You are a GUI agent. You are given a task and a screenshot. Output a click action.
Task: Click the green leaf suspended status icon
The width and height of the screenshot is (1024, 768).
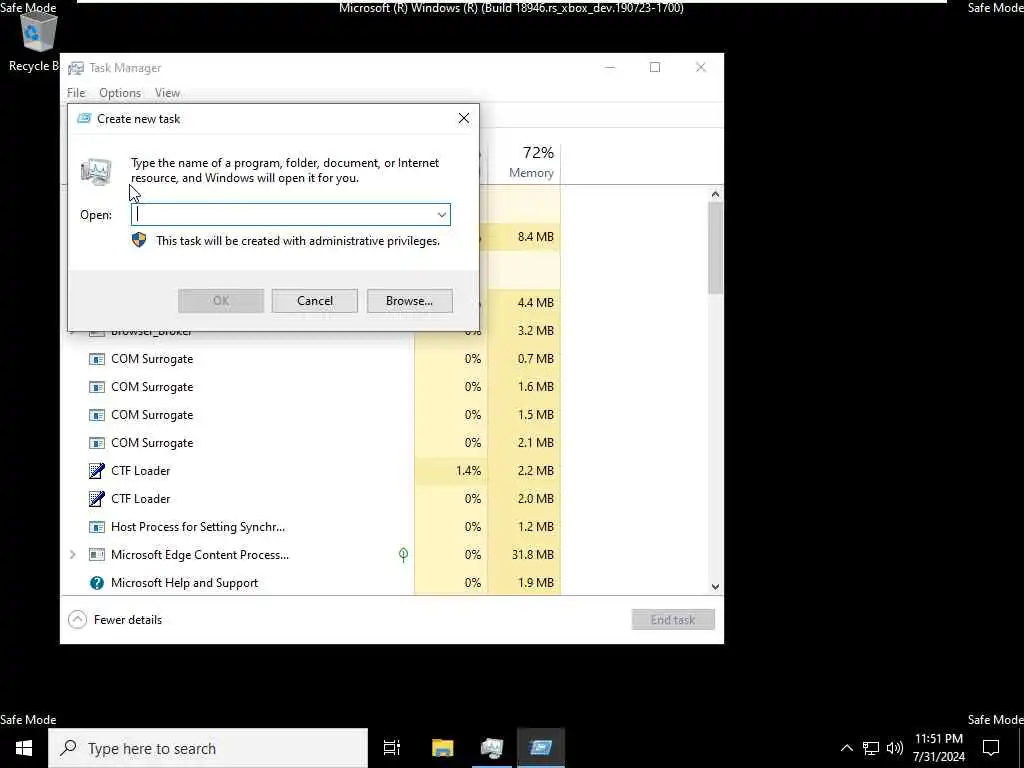coord(404,555)
